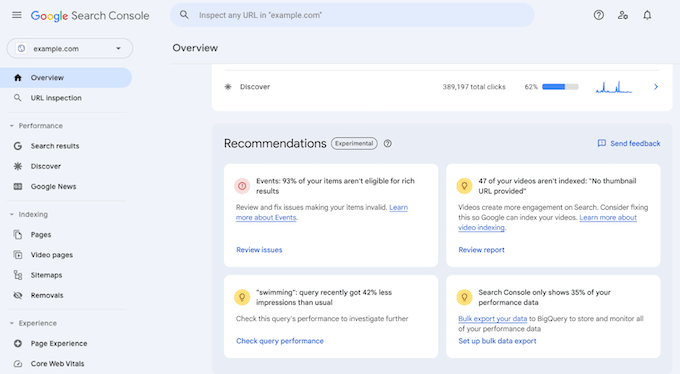Collapse the Performance sidebar section
Image resolution: width=680 pixels, height=374 pixels.
tap(12, 126)
